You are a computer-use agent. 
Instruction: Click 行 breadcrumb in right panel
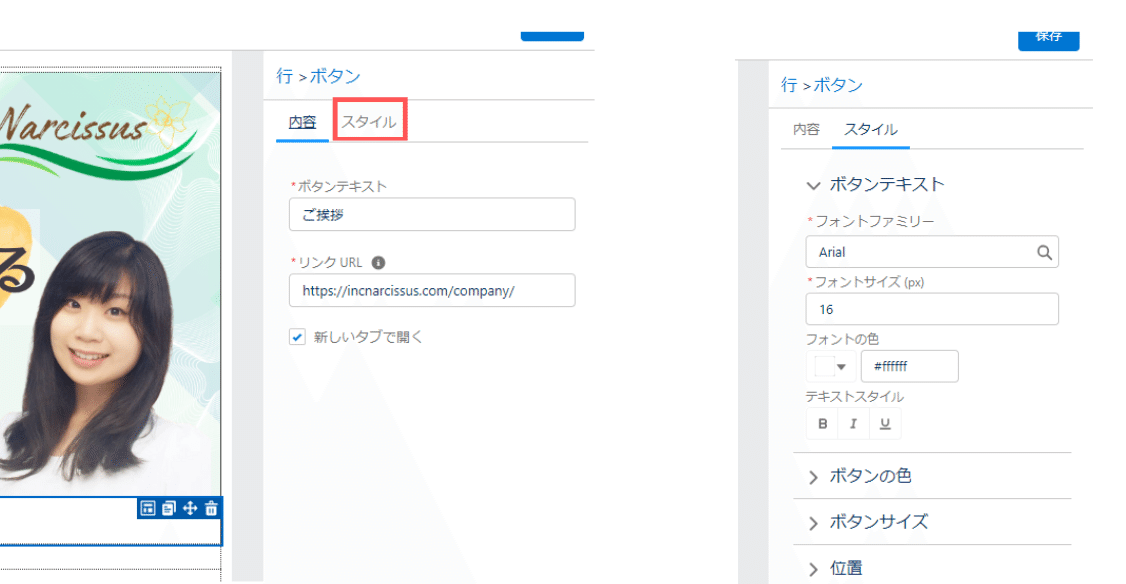[789, 85]
